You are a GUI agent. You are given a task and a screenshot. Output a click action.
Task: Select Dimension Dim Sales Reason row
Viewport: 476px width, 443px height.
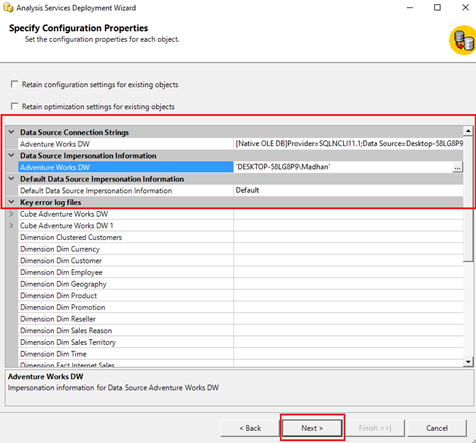[x=126, y=330]
